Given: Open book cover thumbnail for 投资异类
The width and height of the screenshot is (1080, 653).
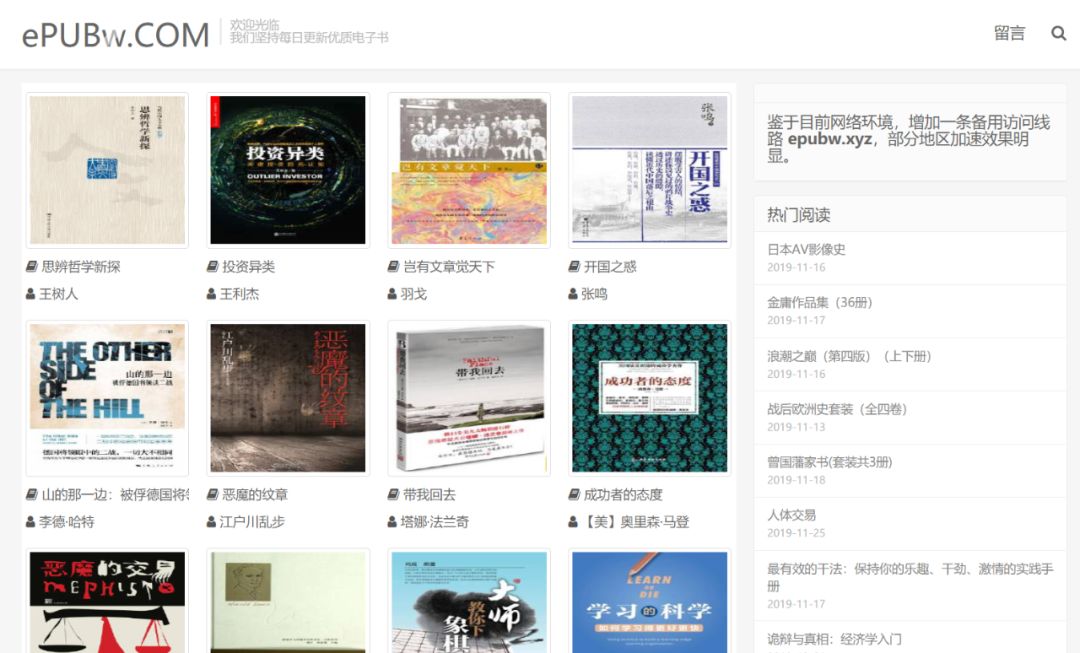Looking at the screenshot, I should 288,169.
